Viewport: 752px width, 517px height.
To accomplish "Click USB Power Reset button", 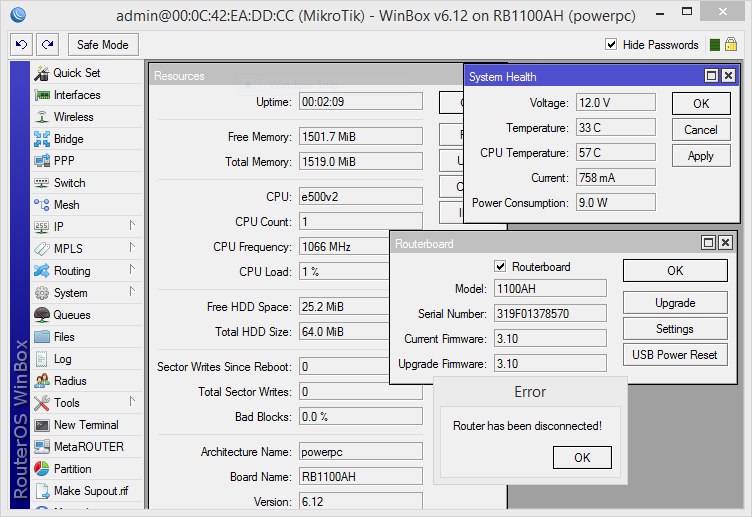I will point(675,355).
